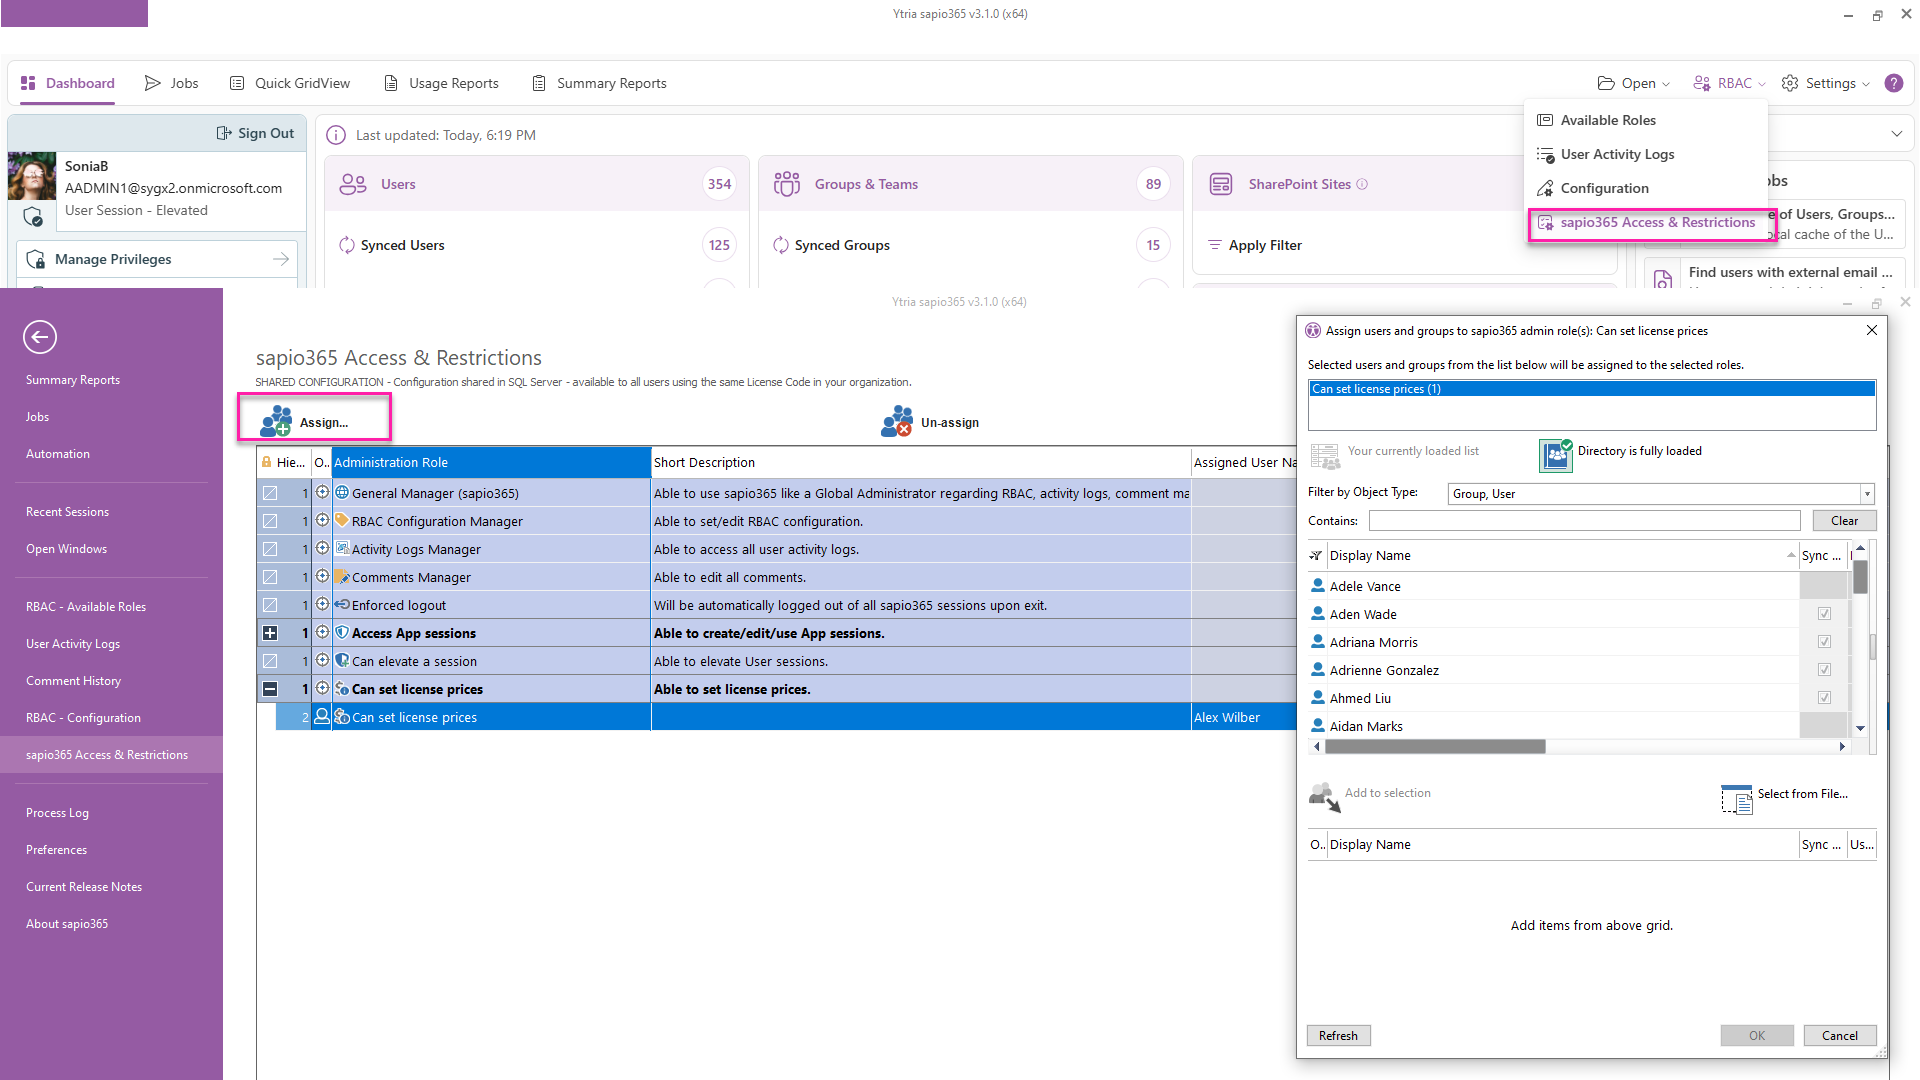Toggle the General Manager row checkbox
This screenshot has width=1920, height=1080.
click(270, 493)
